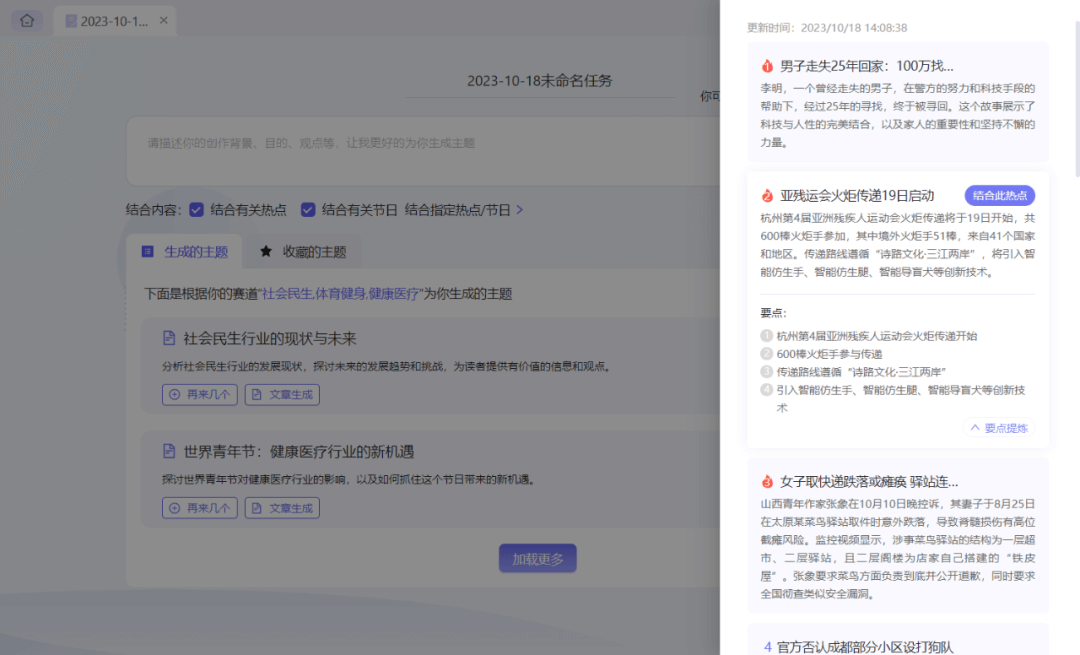Click the plus icon in second 再来几个 button

[x=175, y=508]
